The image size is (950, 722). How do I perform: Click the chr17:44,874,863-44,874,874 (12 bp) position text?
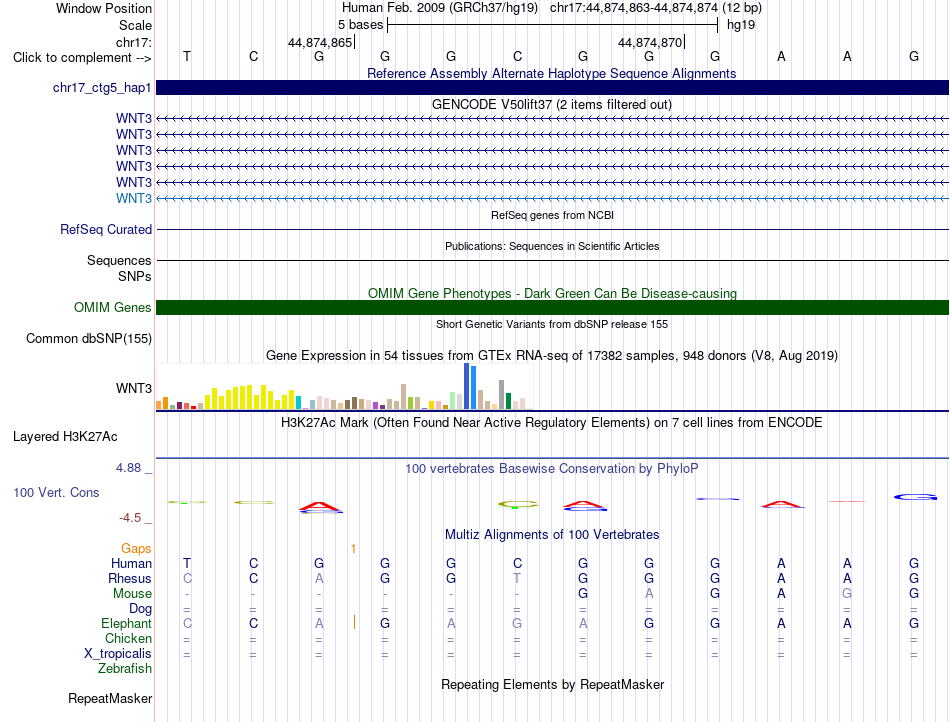[x=656, y=8]
